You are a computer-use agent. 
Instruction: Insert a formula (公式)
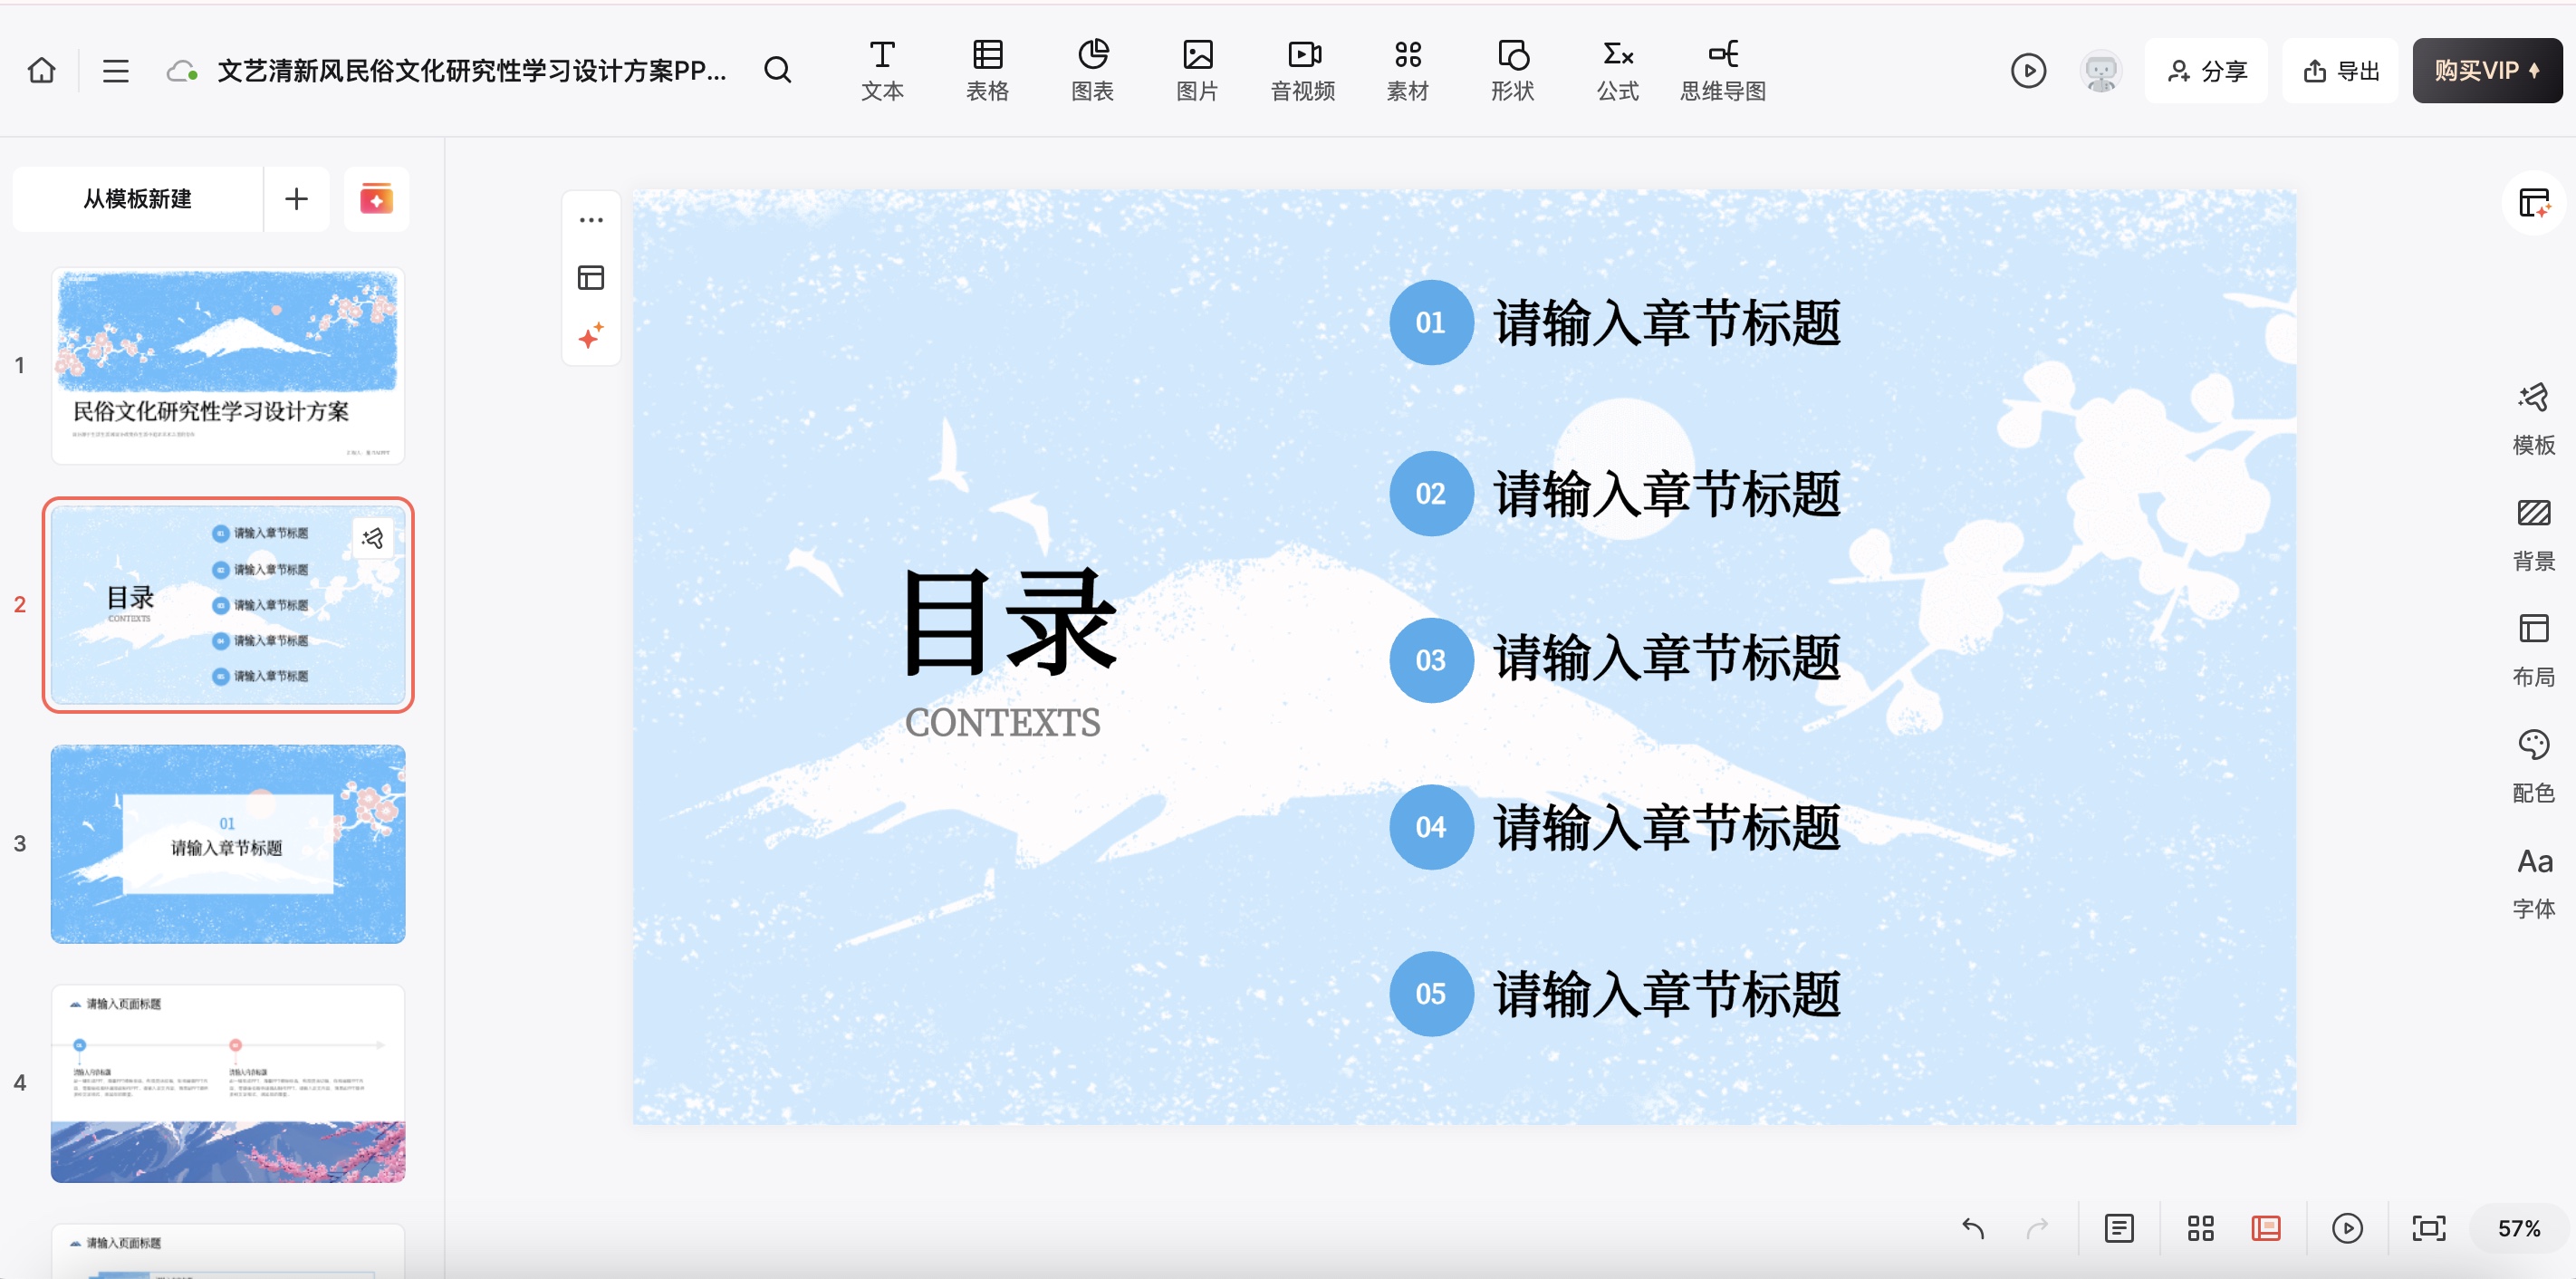coord(1618,70)
